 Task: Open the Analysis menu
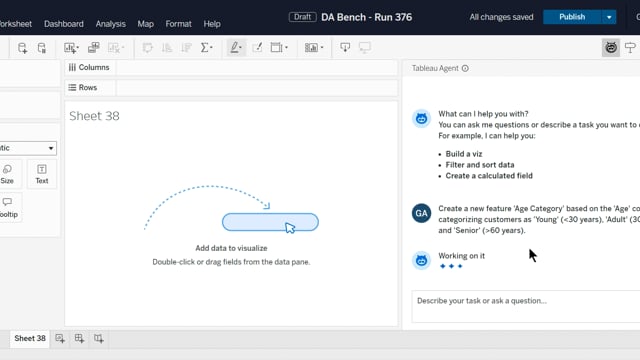[x=111, y=24]
